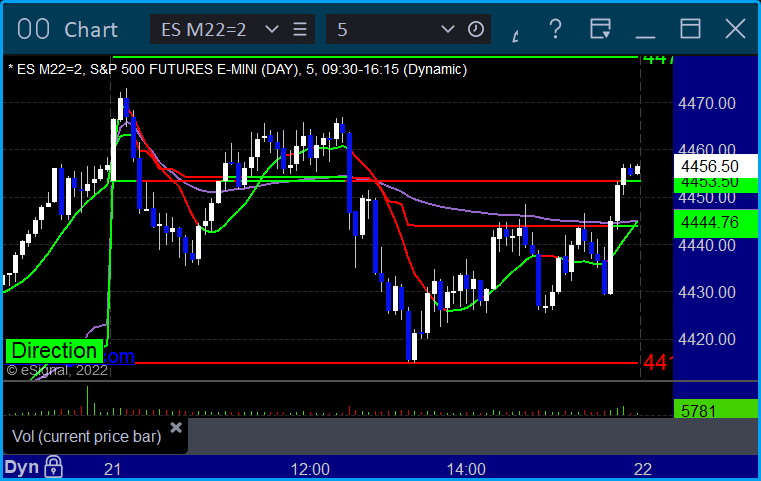
Task: Click the 4444.76 moving average label
Action: (715, 223)
